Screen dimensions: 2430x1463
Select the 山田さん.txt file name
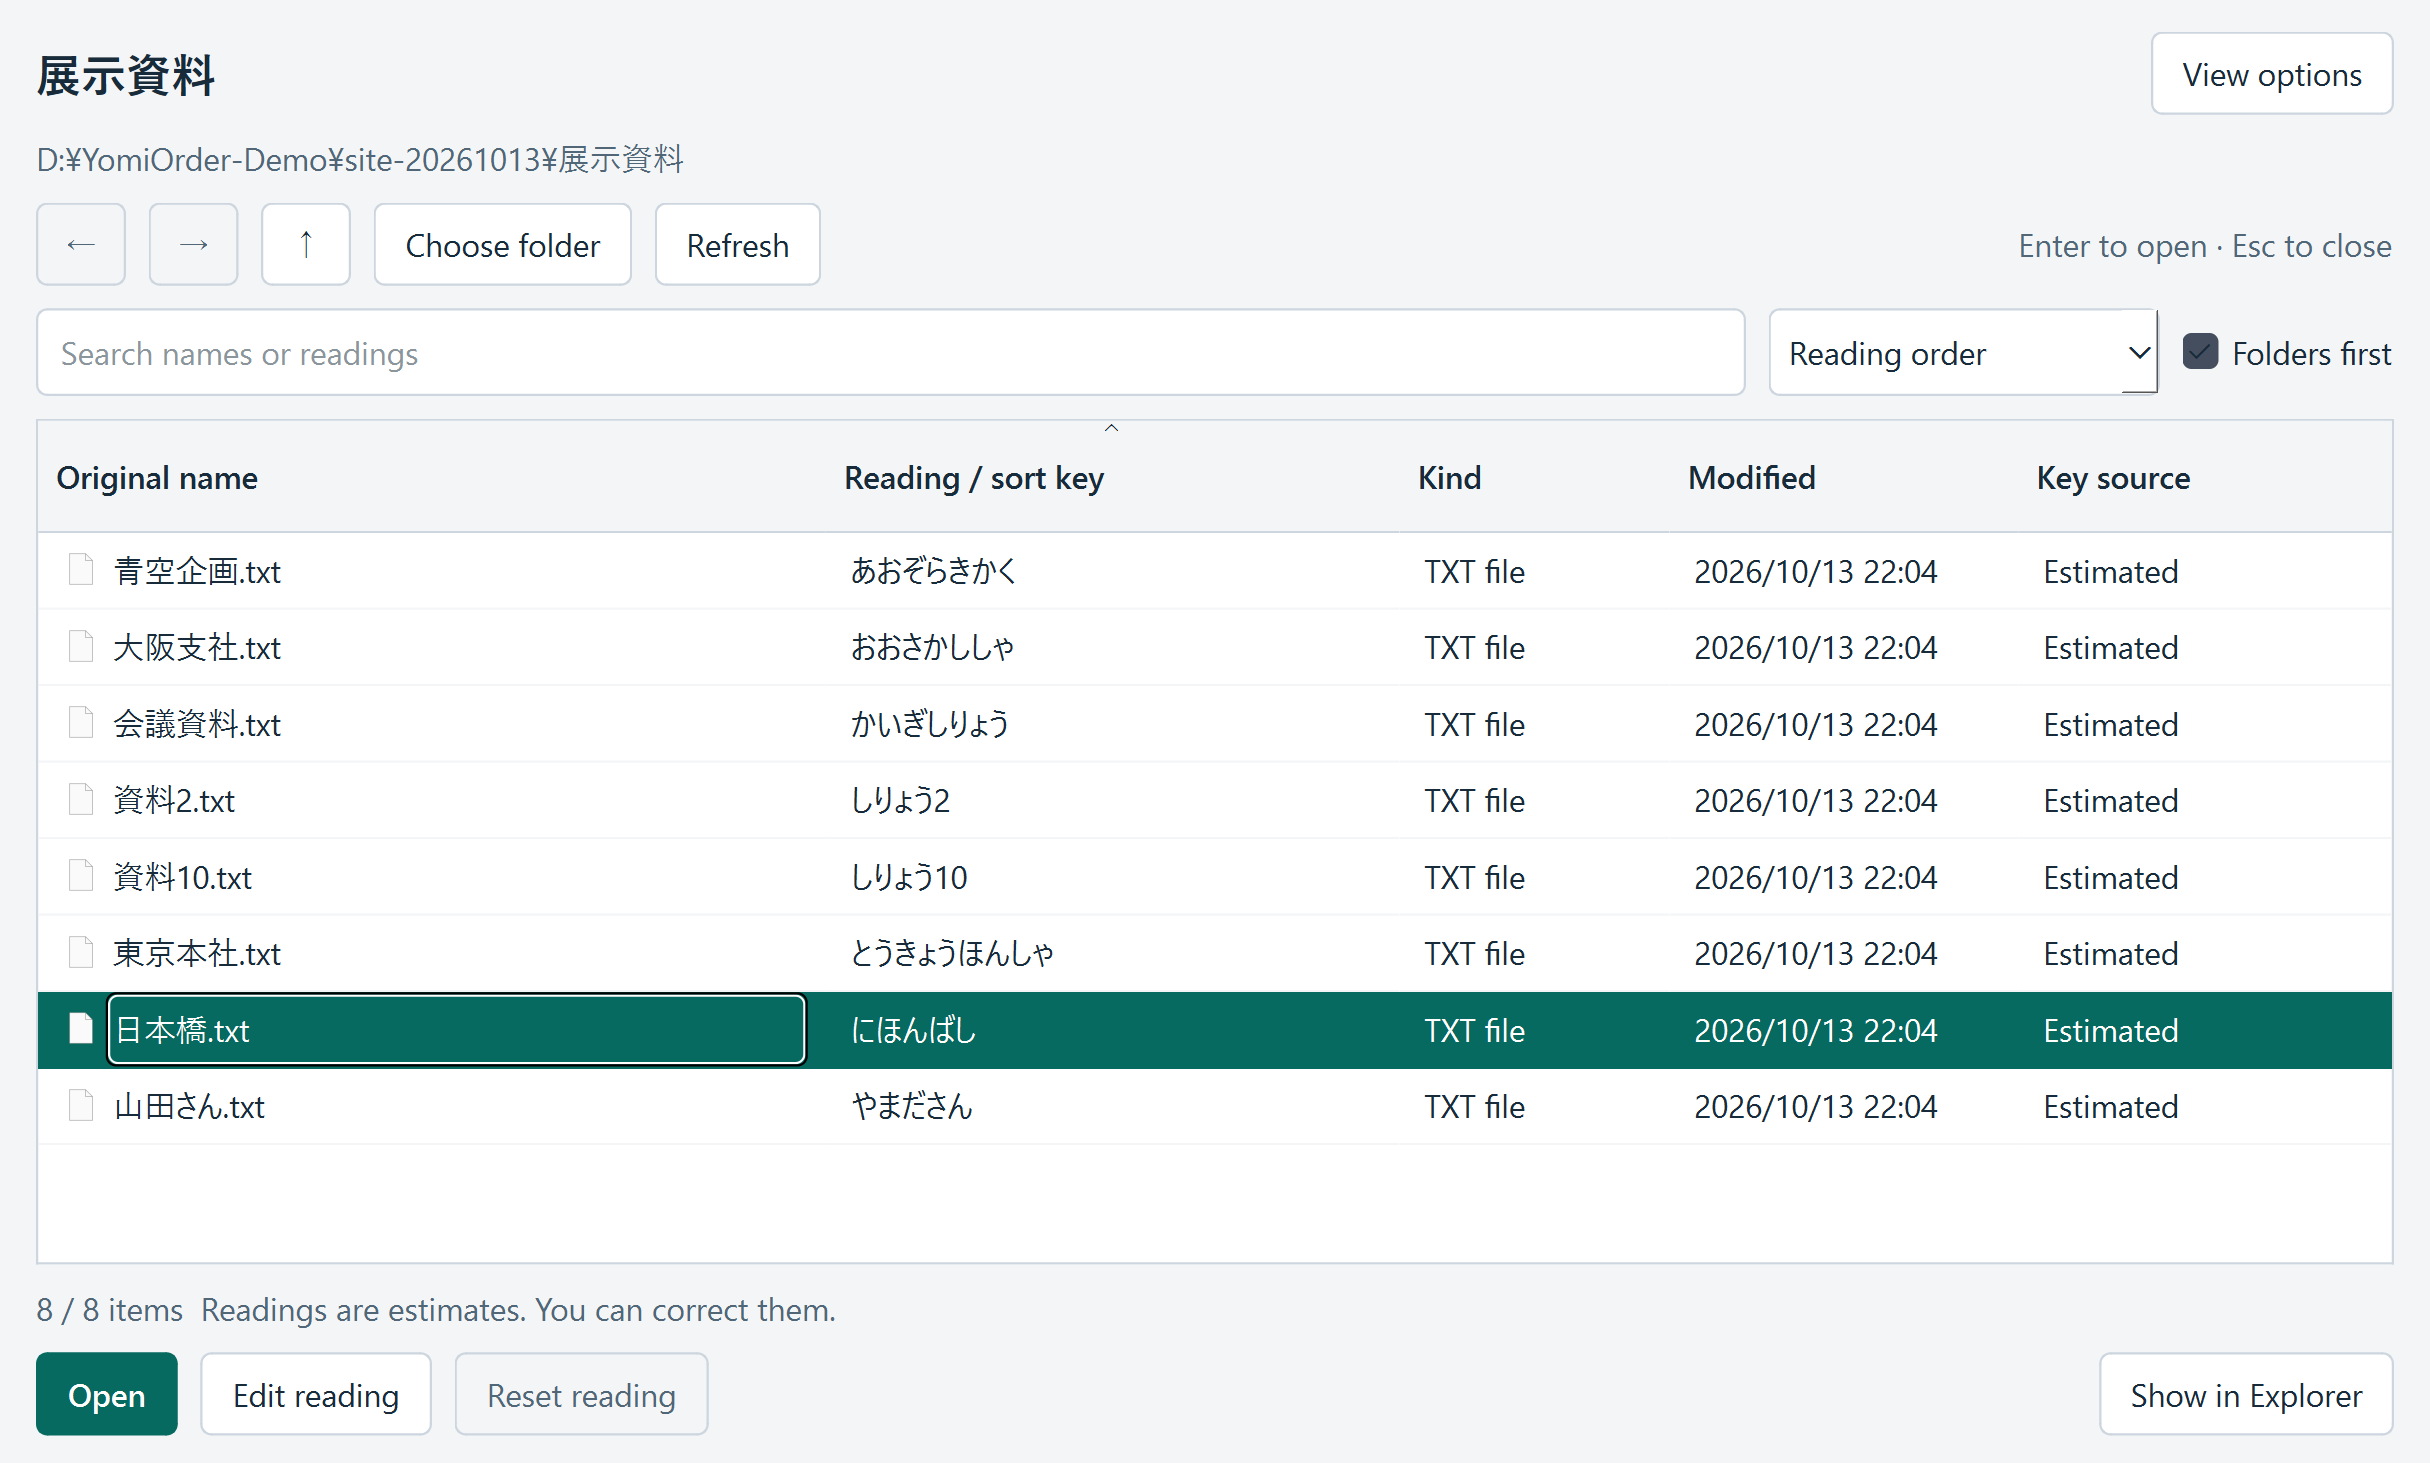189,1106
